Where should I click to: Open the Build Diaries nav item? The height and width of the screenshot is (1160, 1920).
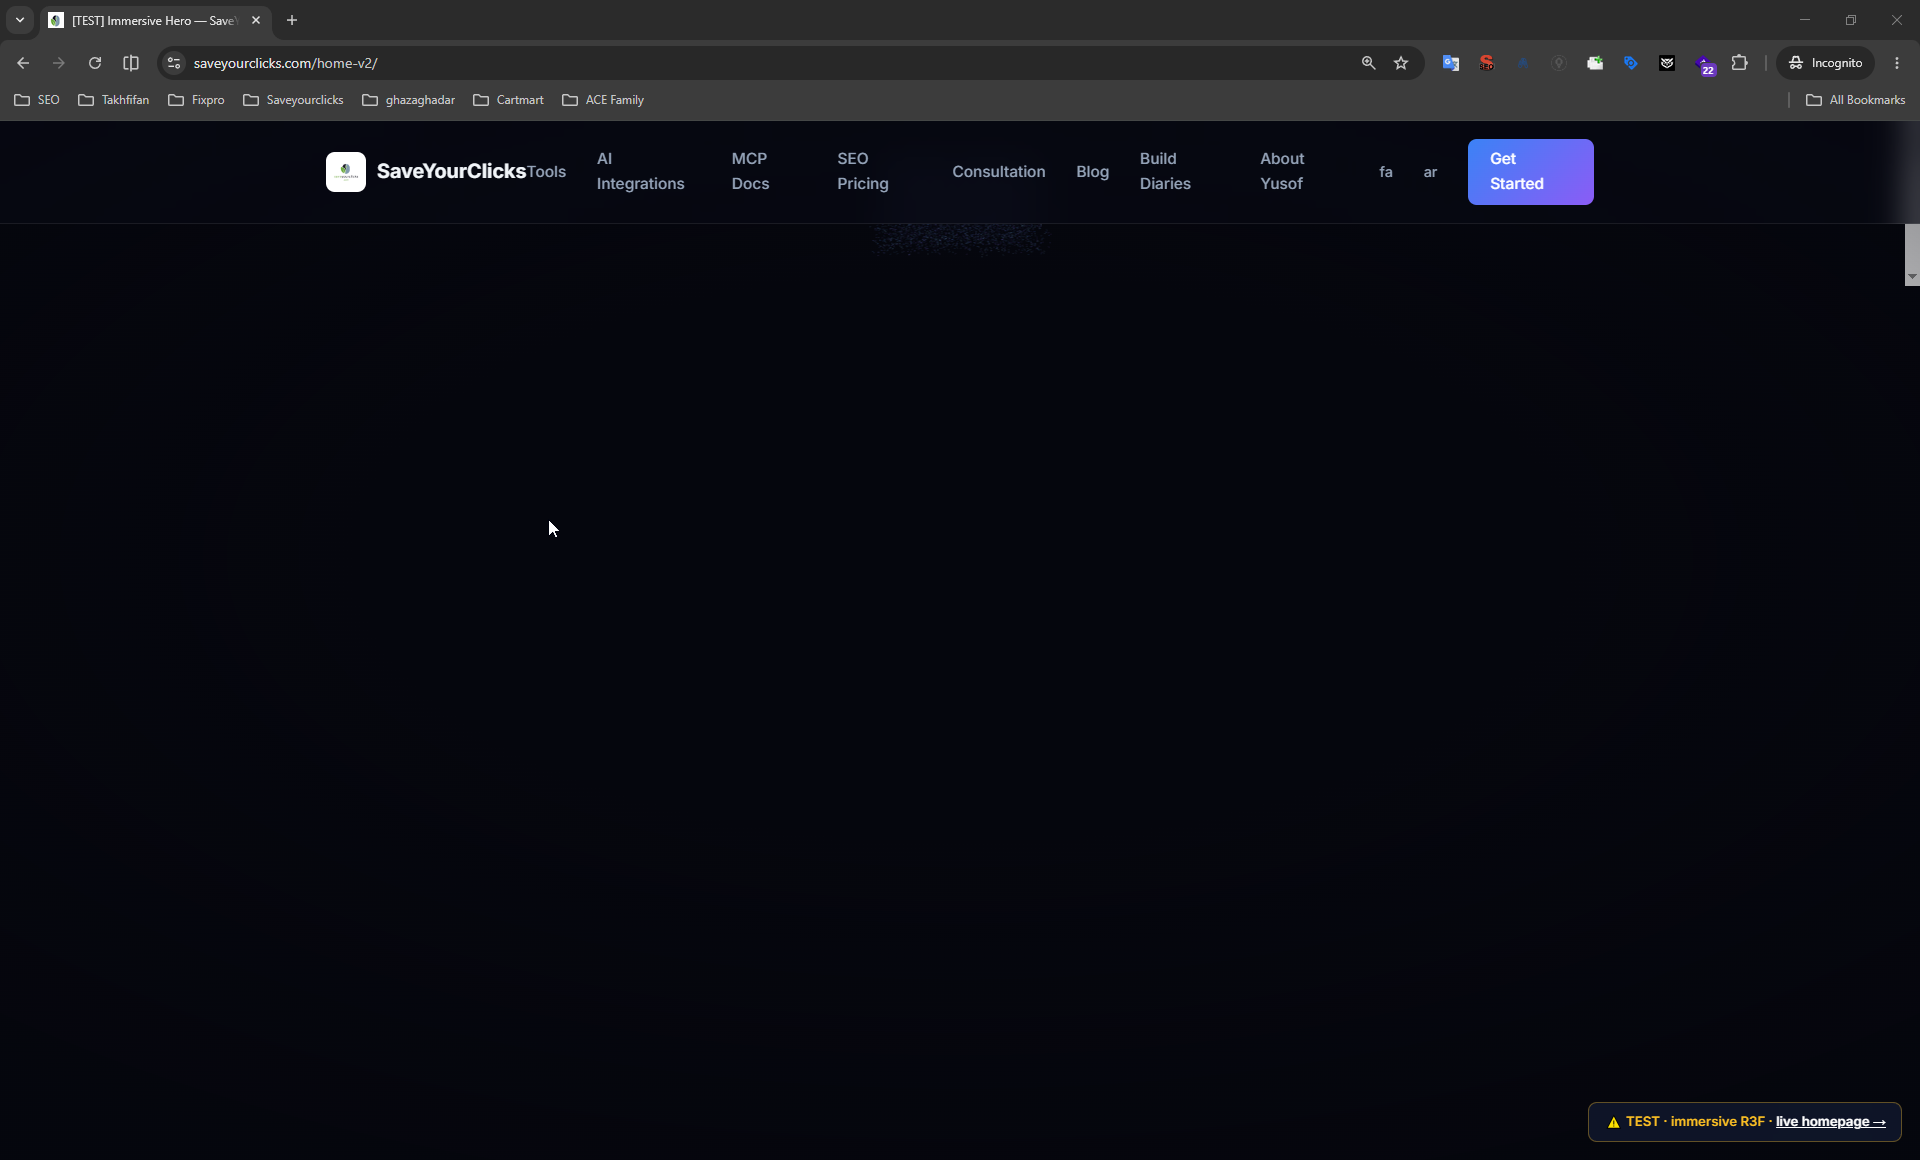[x=1166, y=171]
